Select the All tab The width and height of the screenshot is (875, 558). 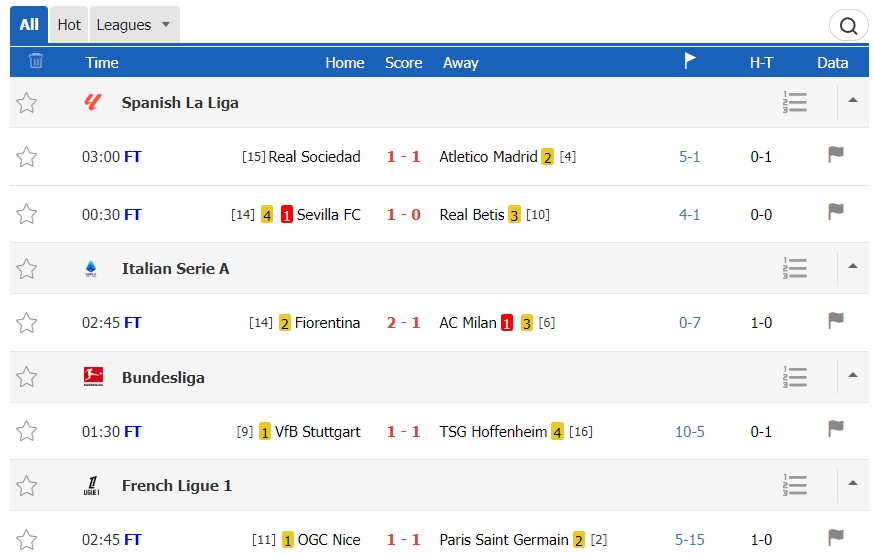click(29, 25)
